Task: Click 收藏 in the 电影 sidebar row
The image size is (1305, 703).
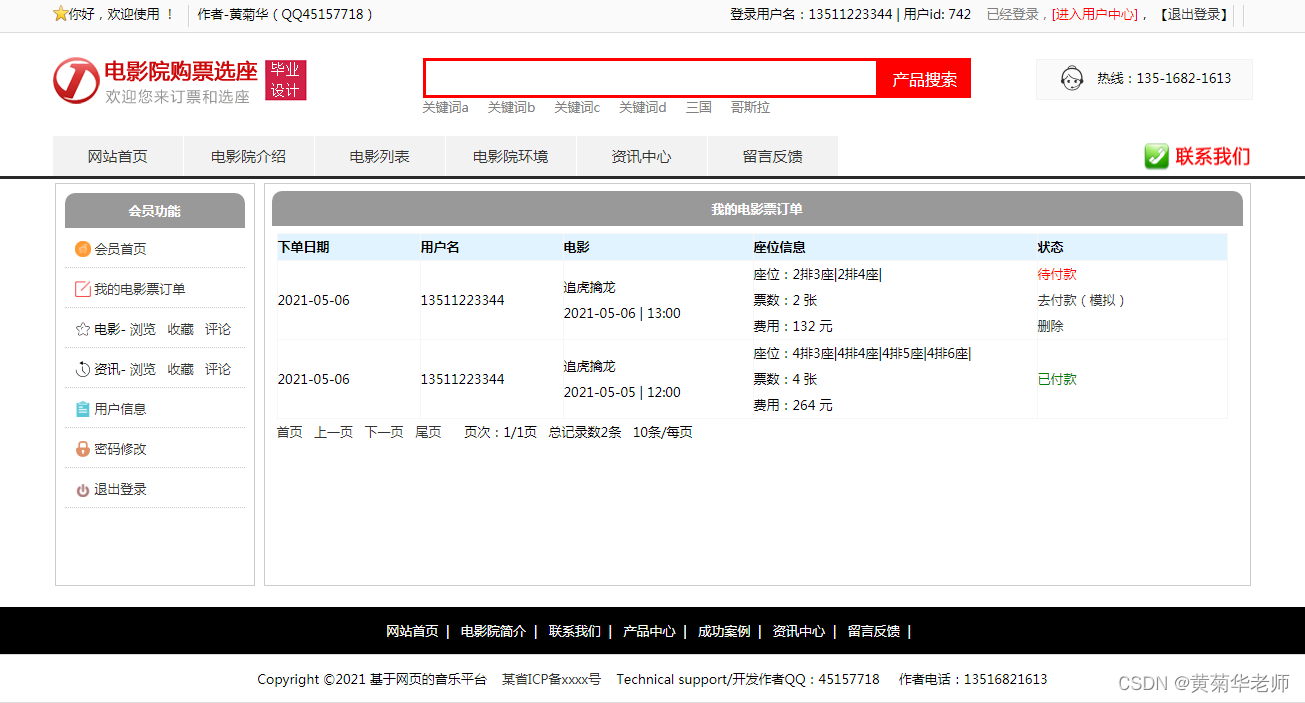Action: click(x=181, y=329)
